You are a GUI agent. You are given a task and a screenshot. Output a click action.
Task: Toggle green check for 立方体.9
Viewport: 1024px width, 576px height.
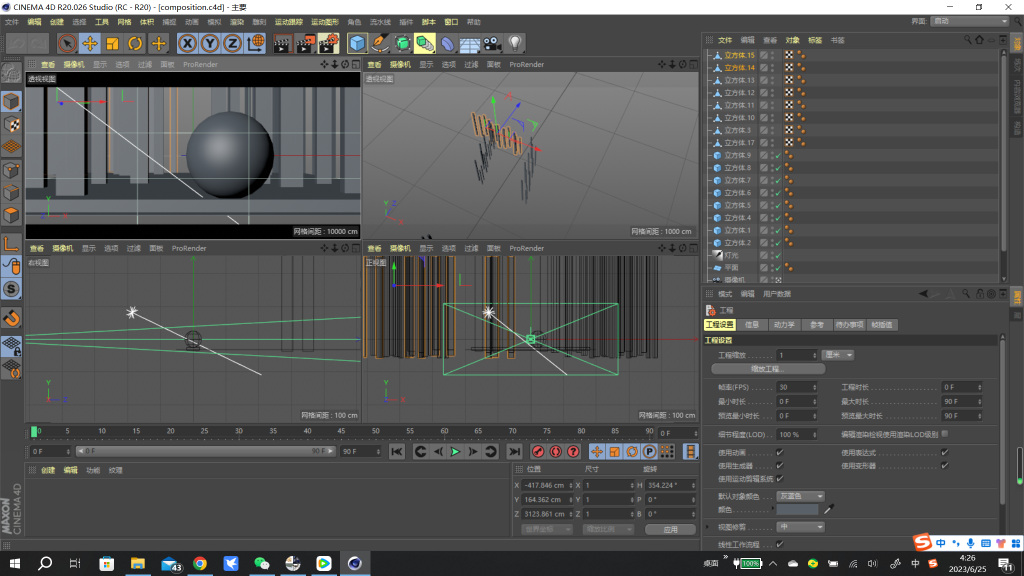pyautogui.click(x=778, y=155)
